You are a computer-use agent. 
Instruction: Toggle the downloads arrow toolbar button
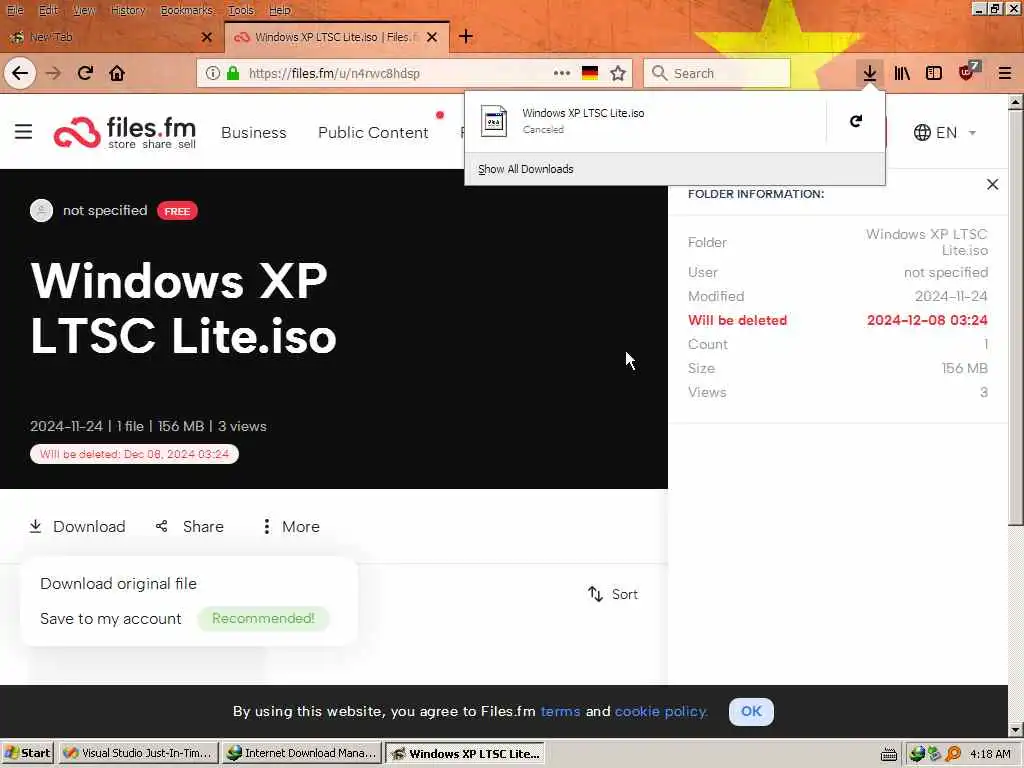click(869, 73)
